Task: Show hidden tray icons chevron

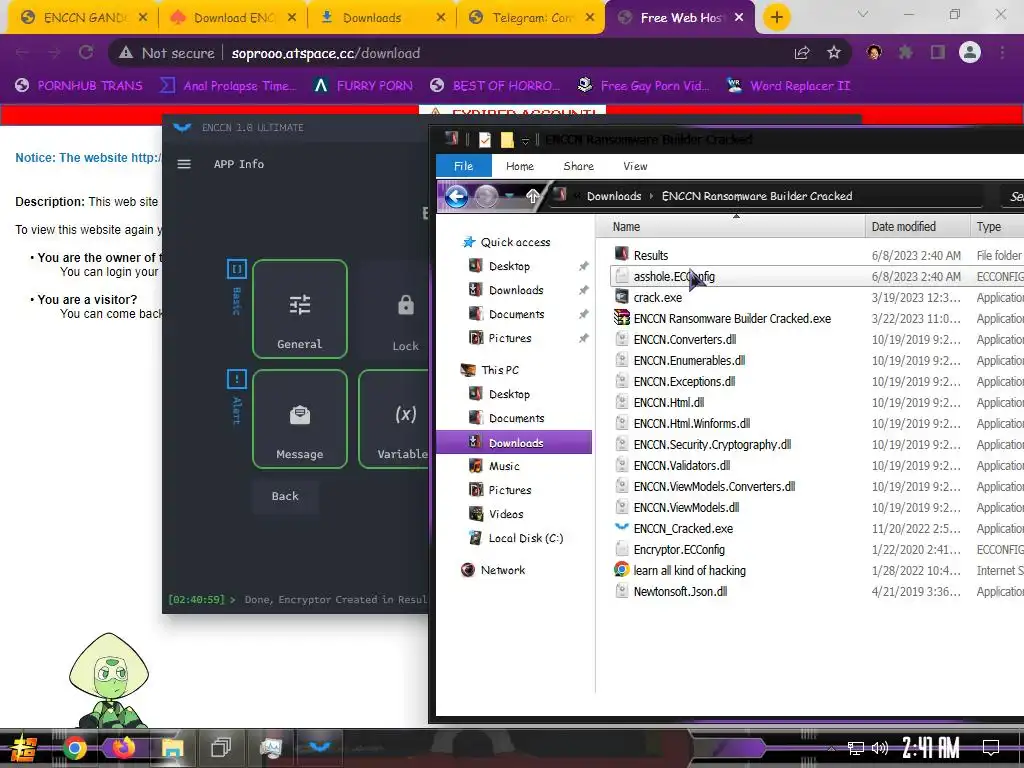Action: (831, 748)
